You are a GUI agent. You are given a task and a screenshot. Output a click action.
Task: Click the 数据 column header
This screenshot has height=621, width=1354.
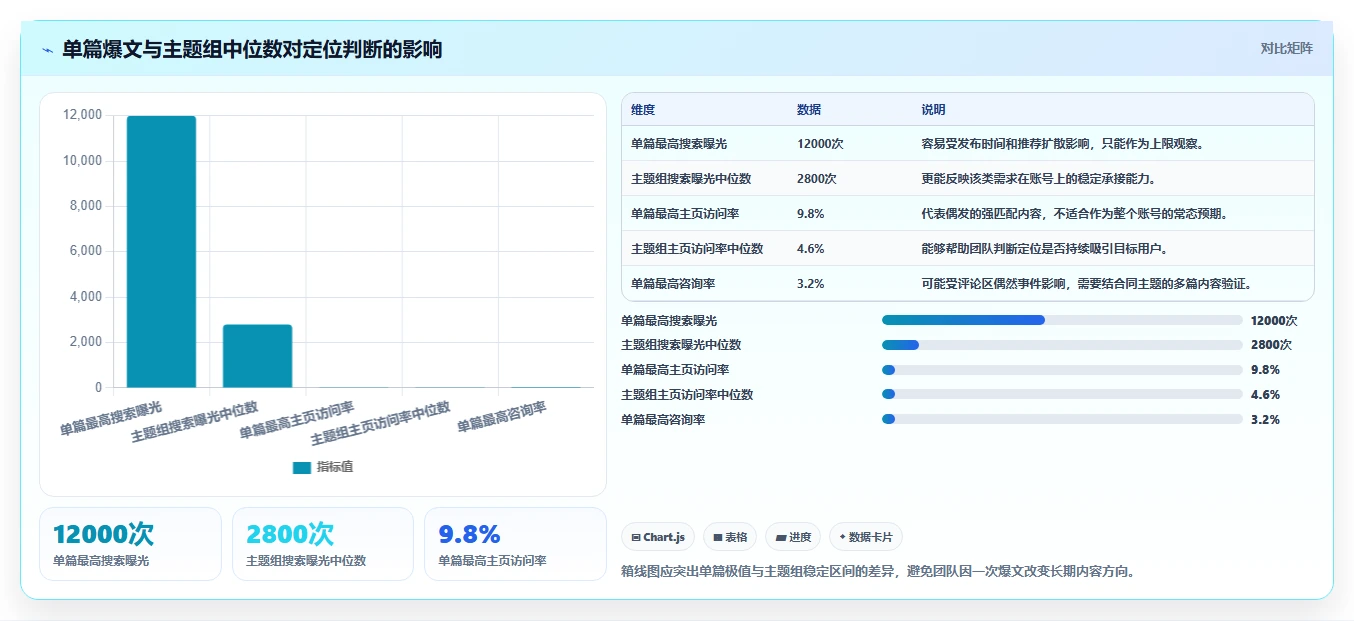(x=809, y=110)
